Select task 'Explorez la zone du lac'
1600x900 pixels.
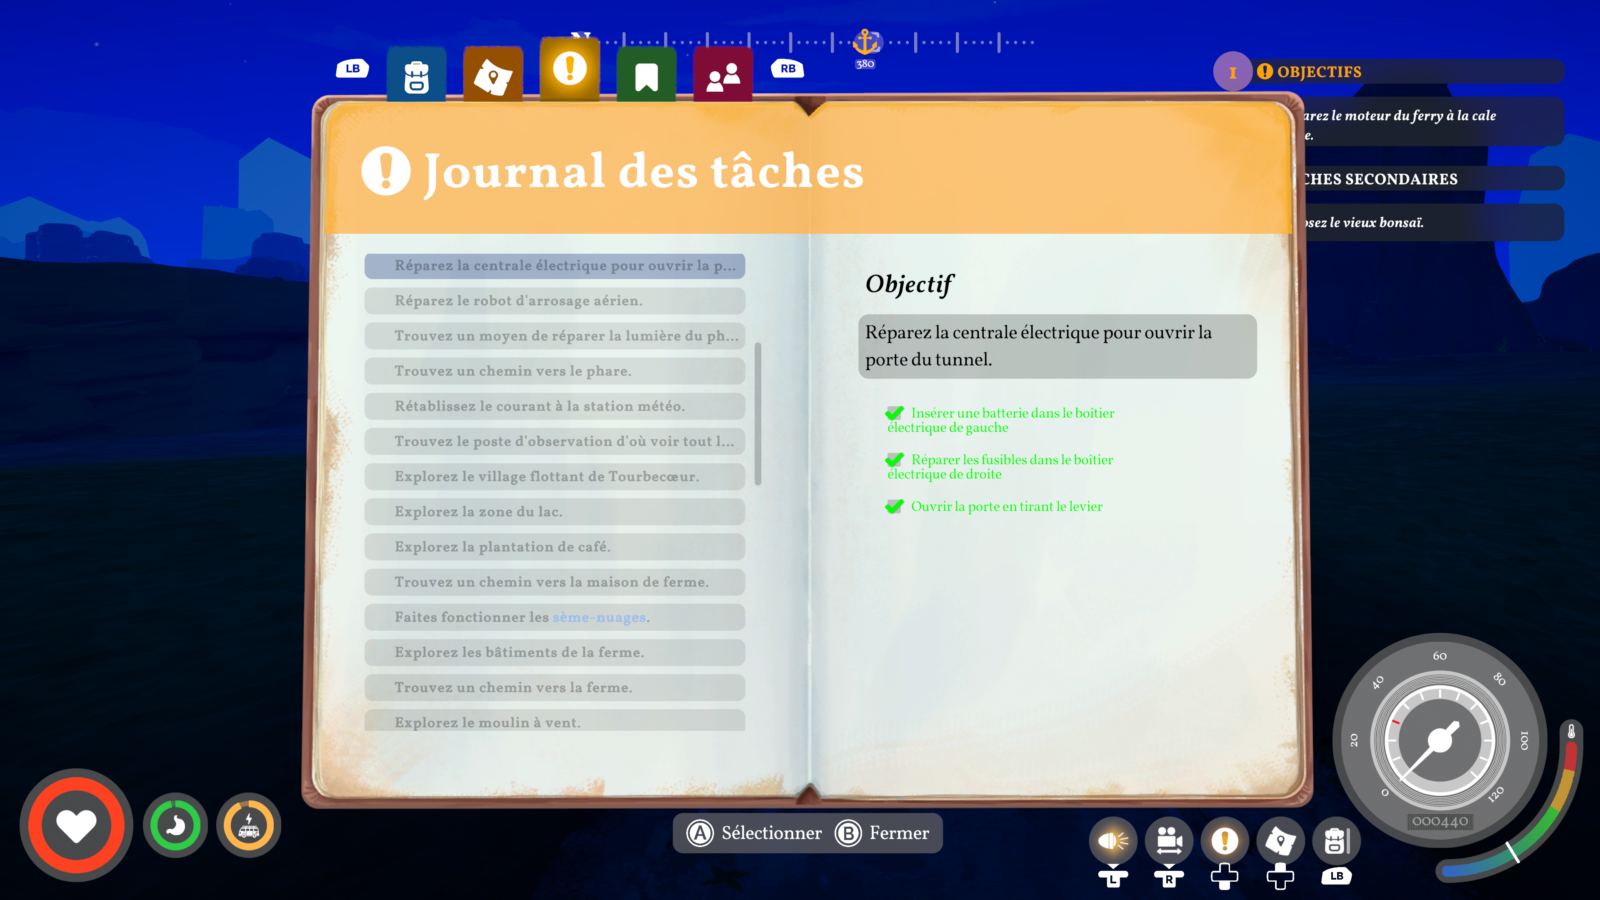(x=555, y=511)
